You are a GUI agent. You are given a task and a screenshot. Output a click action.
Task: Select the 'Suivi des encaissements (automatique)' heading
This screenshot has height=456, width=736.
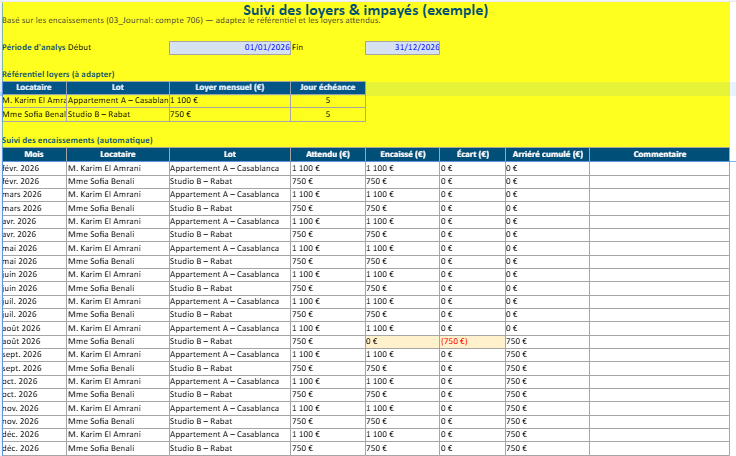(77, 141)
